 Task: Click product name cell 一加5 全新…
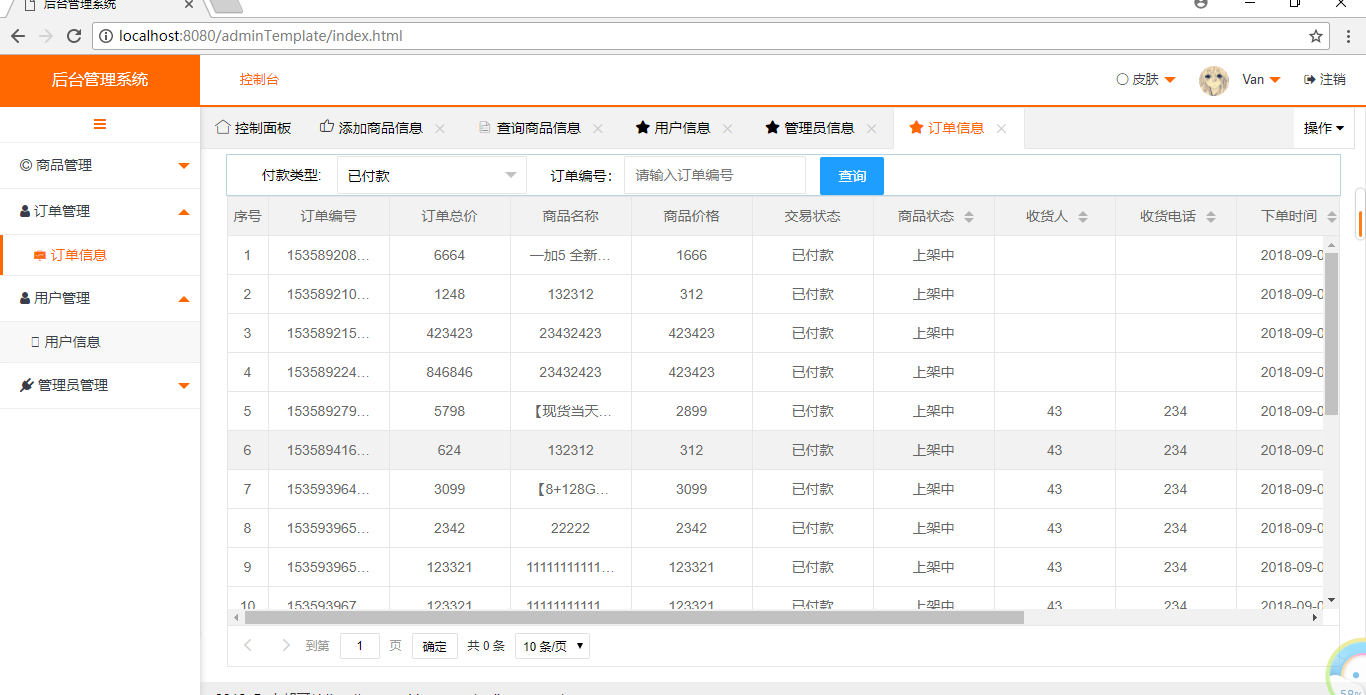point(571,255)
